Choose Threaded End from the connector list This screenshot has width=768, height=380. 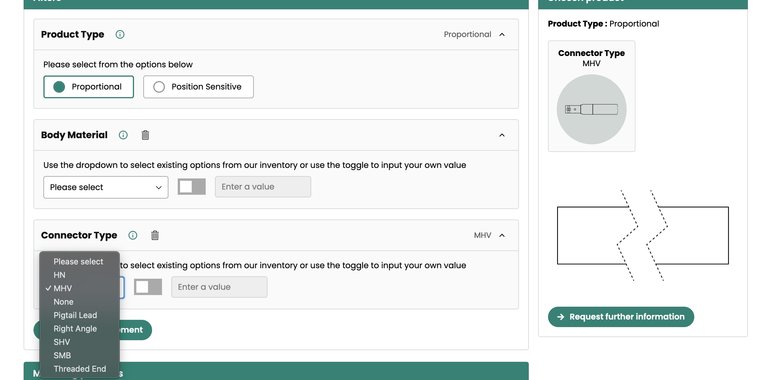(x=79, y=369)
